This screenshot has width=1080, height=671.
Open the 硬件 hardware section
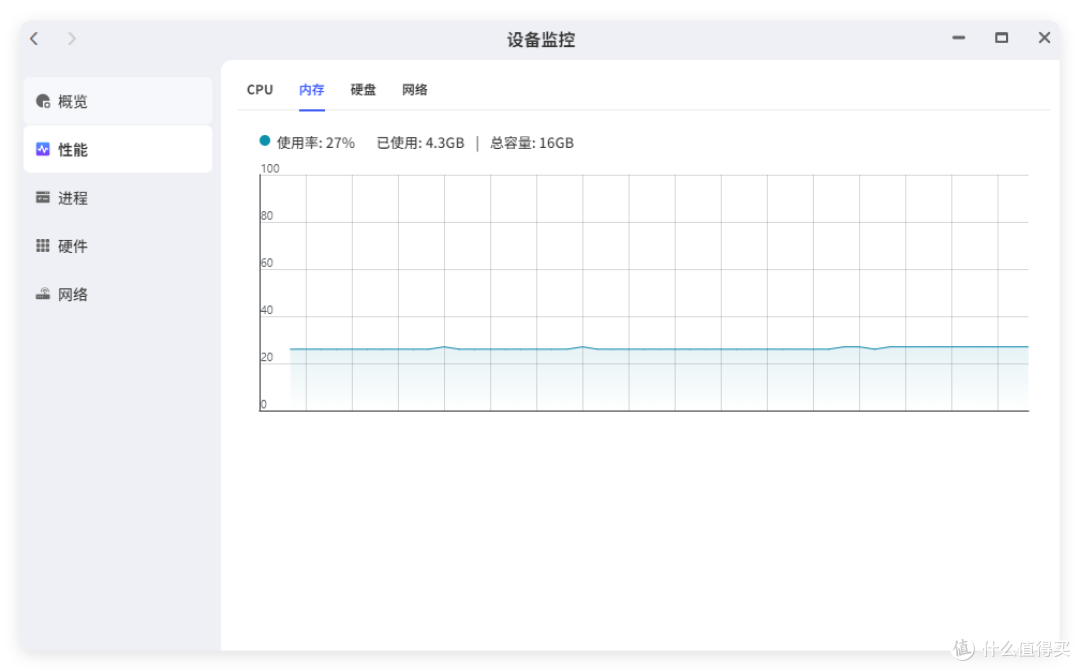(x=118, y=246)
